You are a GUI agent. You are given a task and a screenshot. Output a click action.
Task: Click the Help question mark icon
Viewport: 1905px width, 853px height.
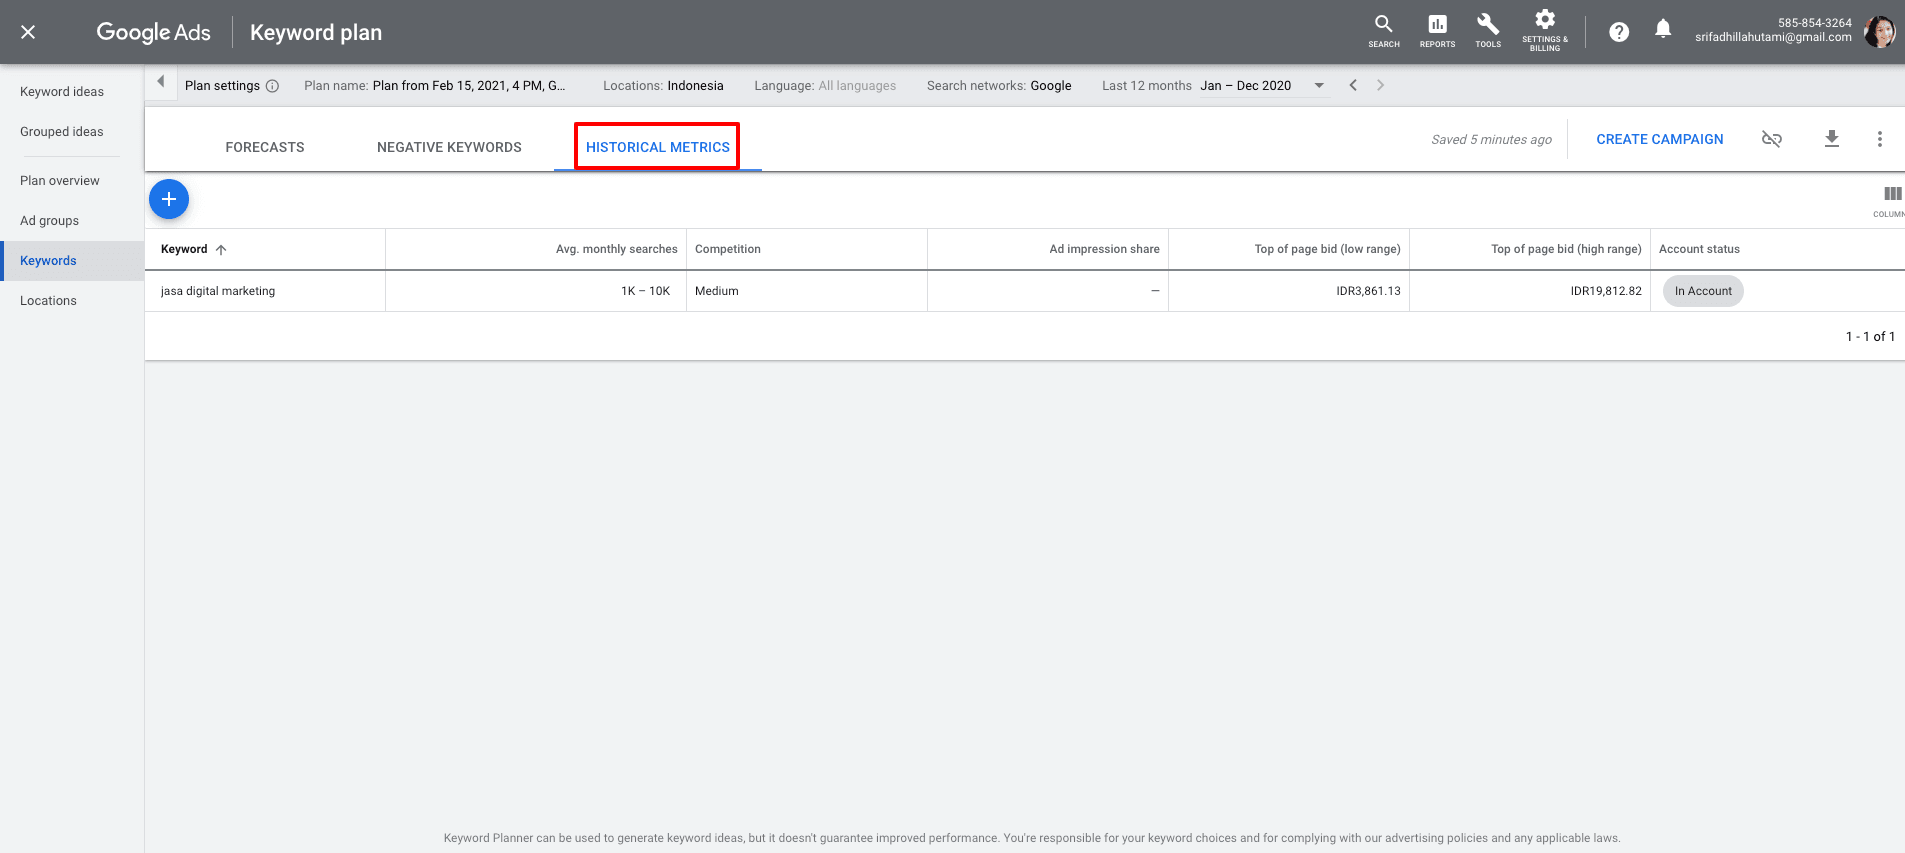tap(1619, 32)
